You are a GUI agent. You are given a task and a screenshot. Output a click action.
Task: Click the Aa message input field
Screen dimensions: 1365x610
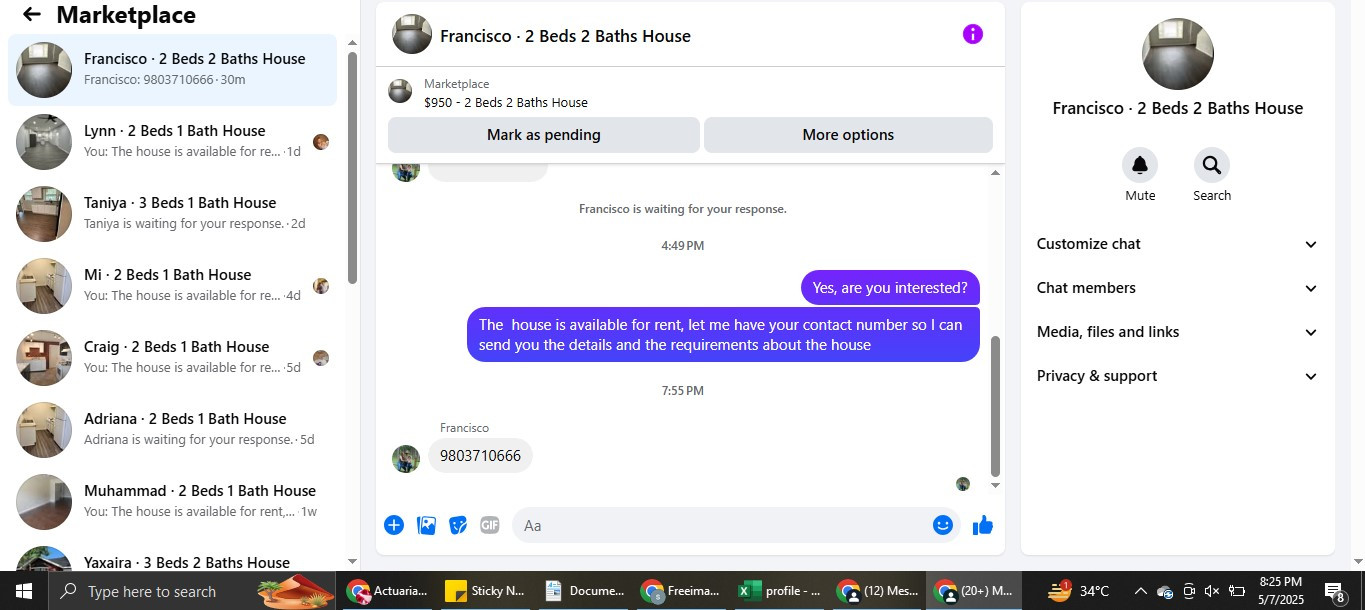pyautogui.click(x=720, y=525)
